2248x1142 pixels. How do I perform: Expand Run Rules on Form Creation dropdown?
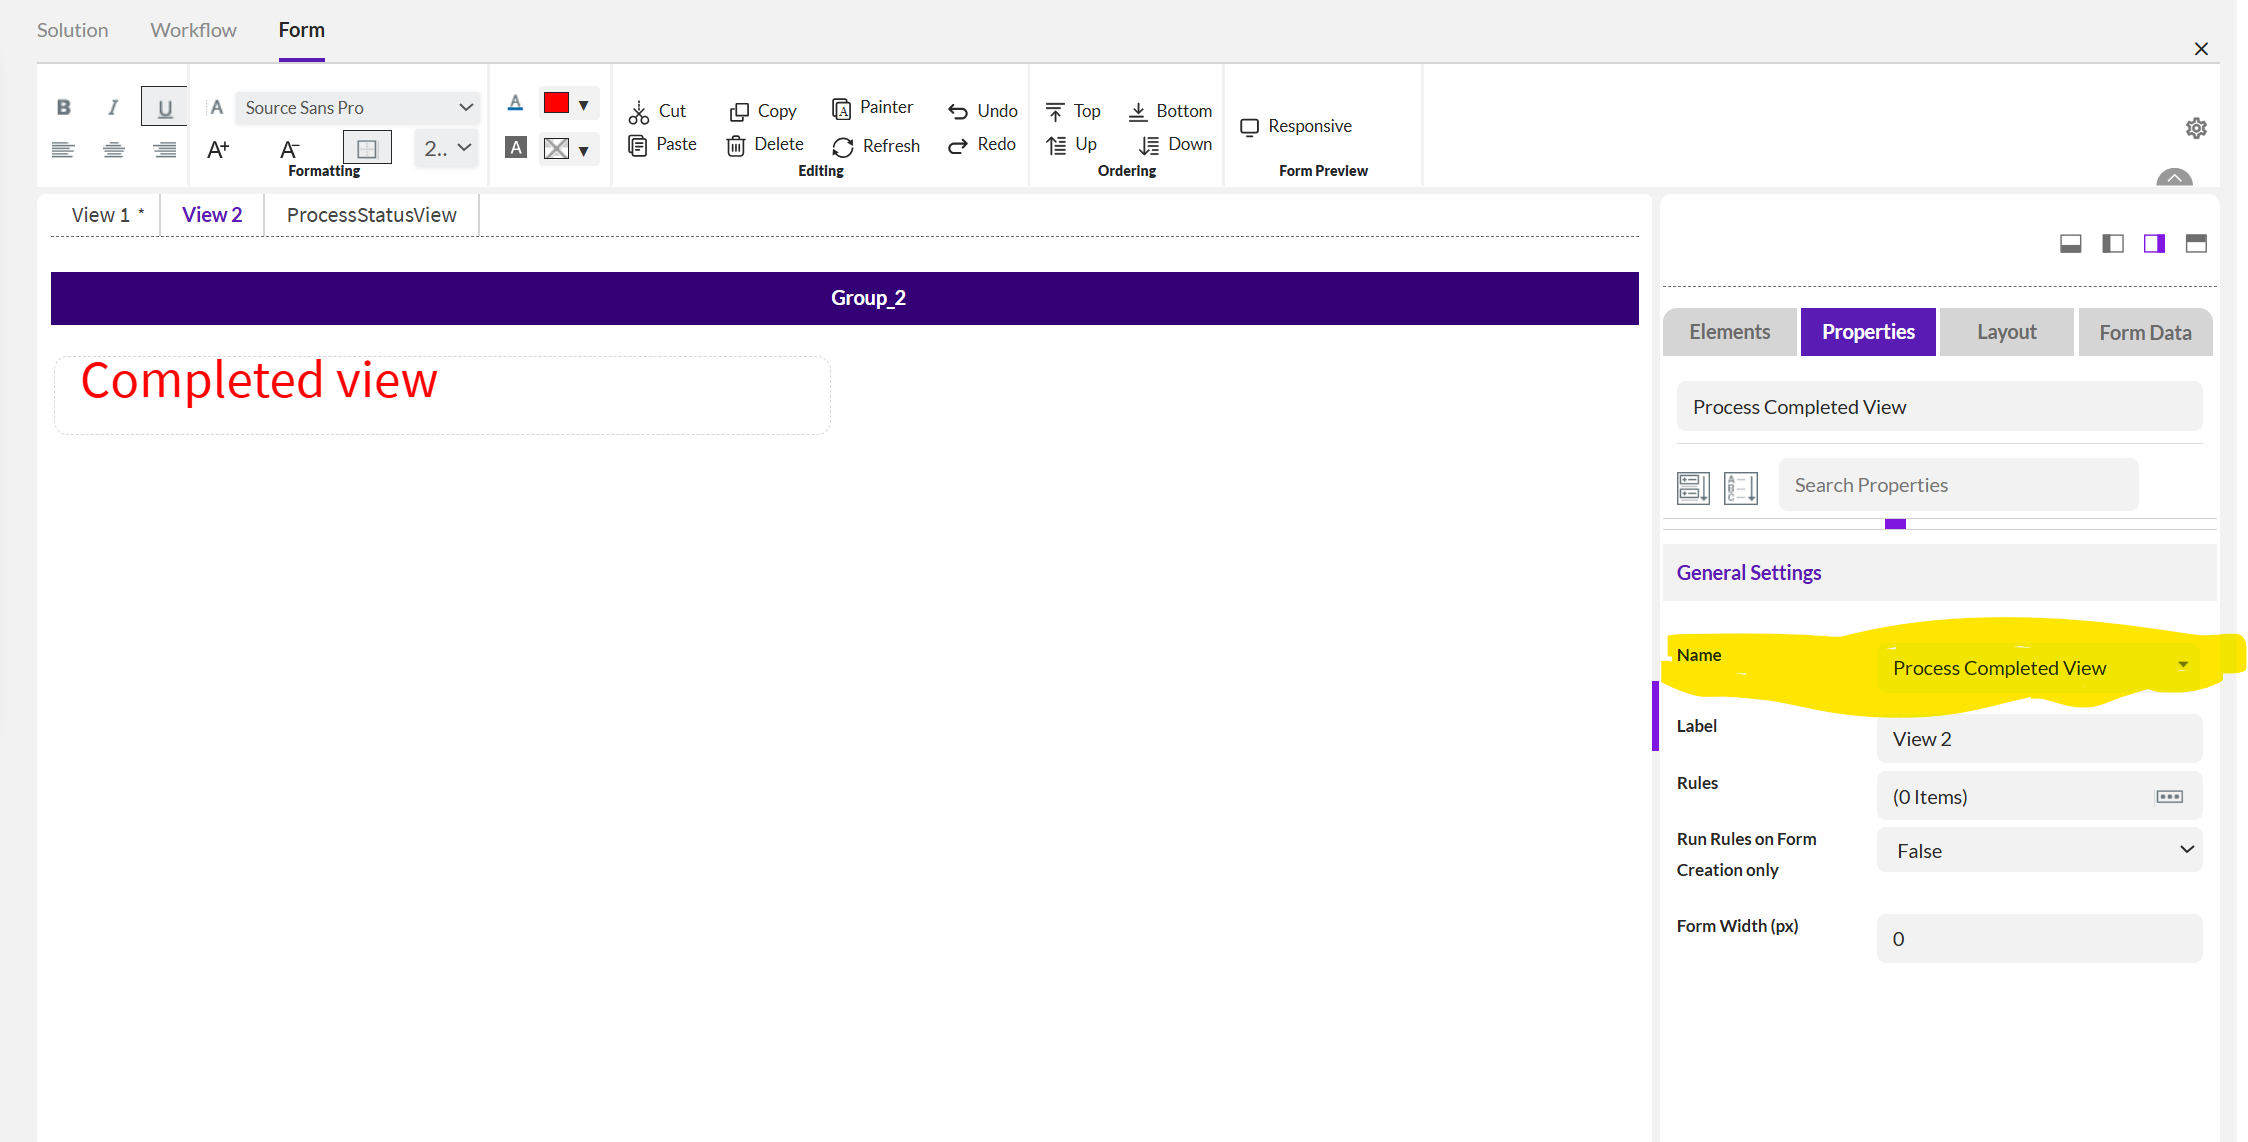point(2039,850)
